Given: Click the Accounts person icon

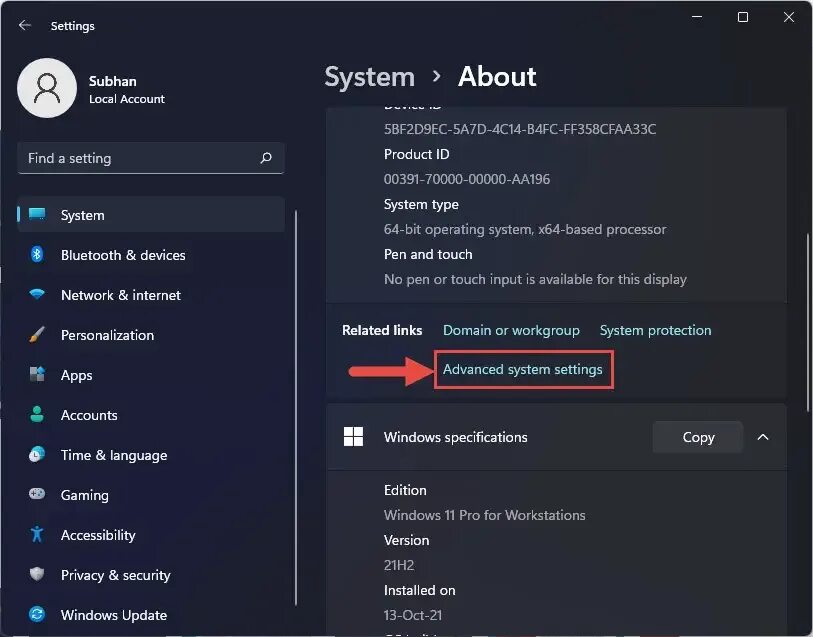Looking at the screenshot, I should [37, 414].
